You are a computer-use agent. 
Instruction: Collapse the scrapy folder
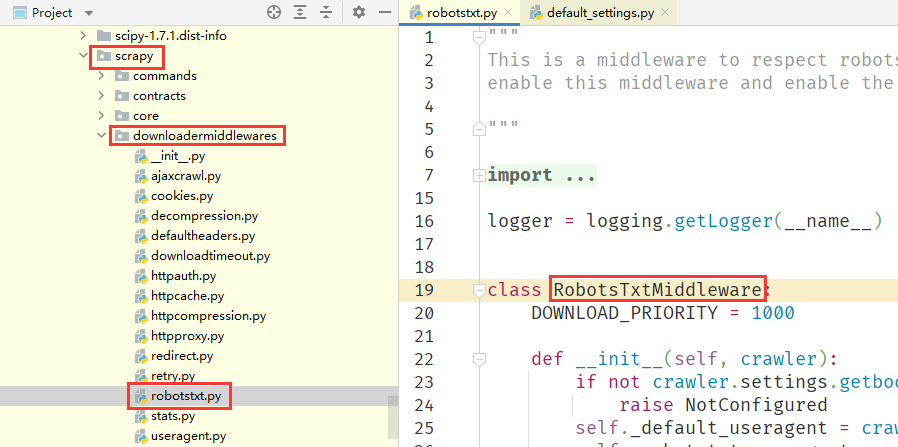[x=84, y=56]
